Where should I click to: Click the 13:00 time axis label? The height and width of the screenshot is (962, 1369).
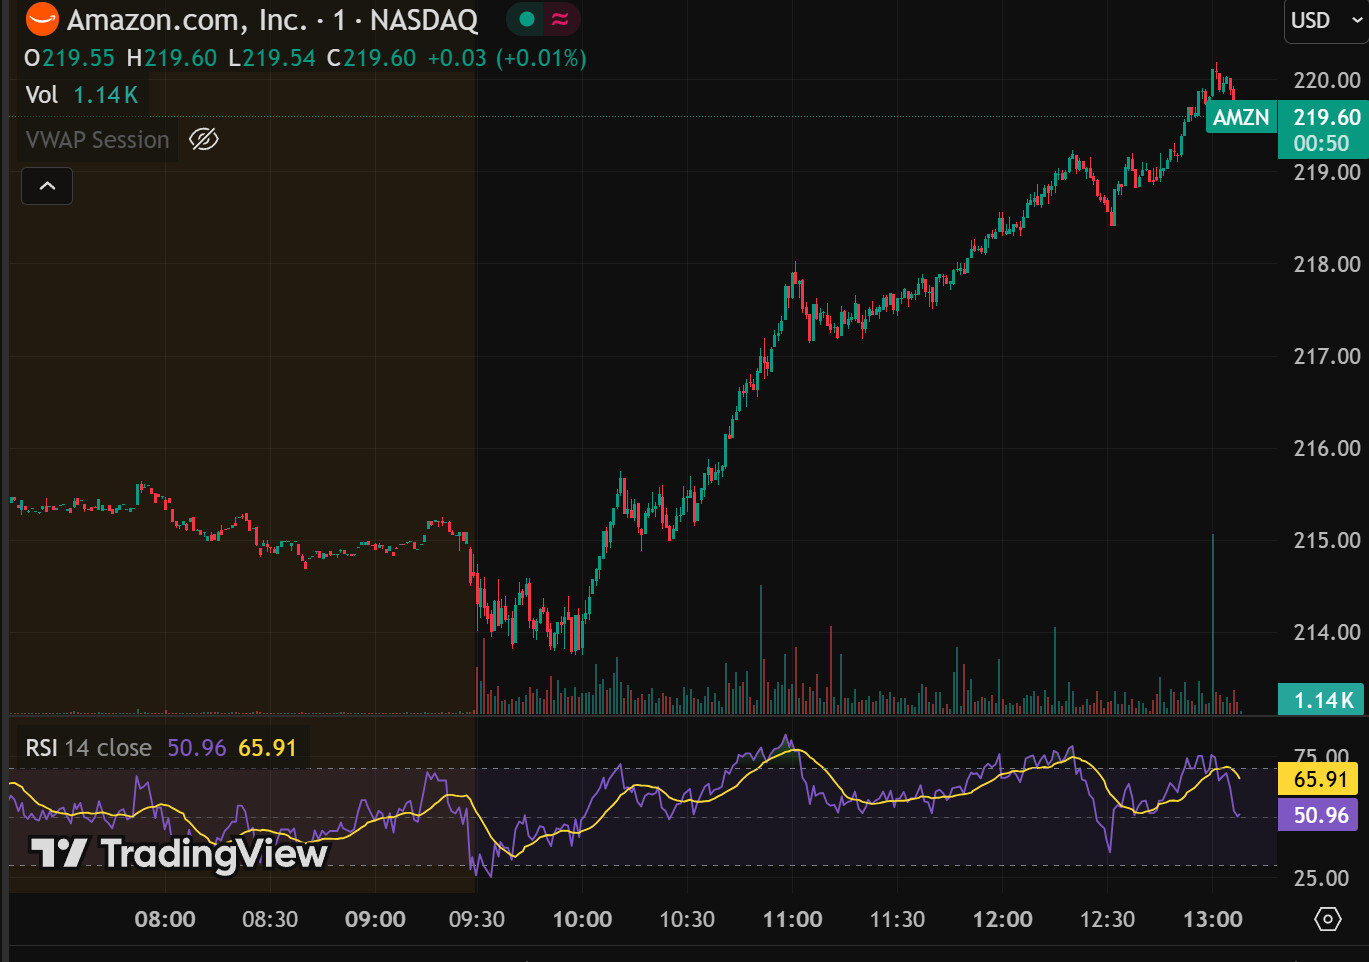1212,919
